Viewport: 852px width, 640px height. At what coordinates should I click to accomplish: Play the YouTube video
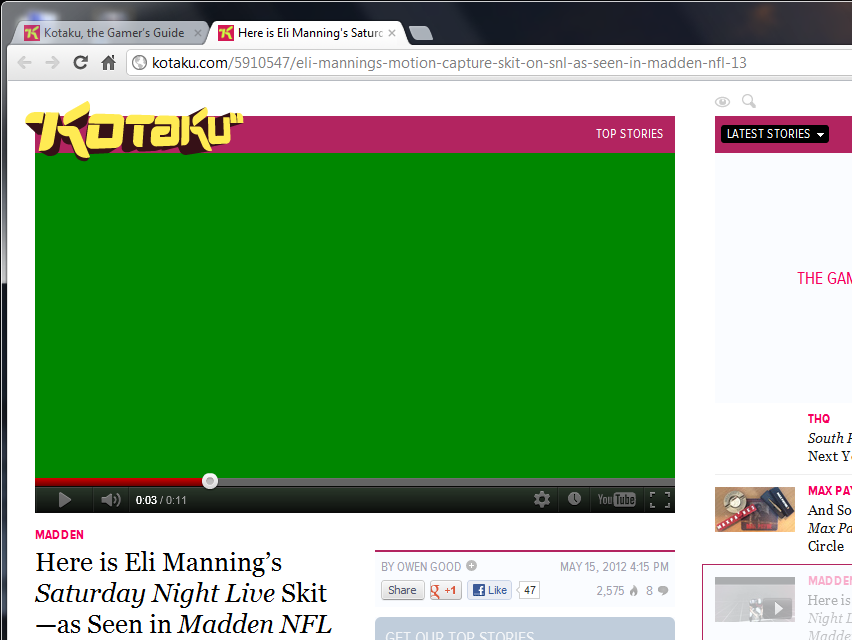tap(65, 500)
